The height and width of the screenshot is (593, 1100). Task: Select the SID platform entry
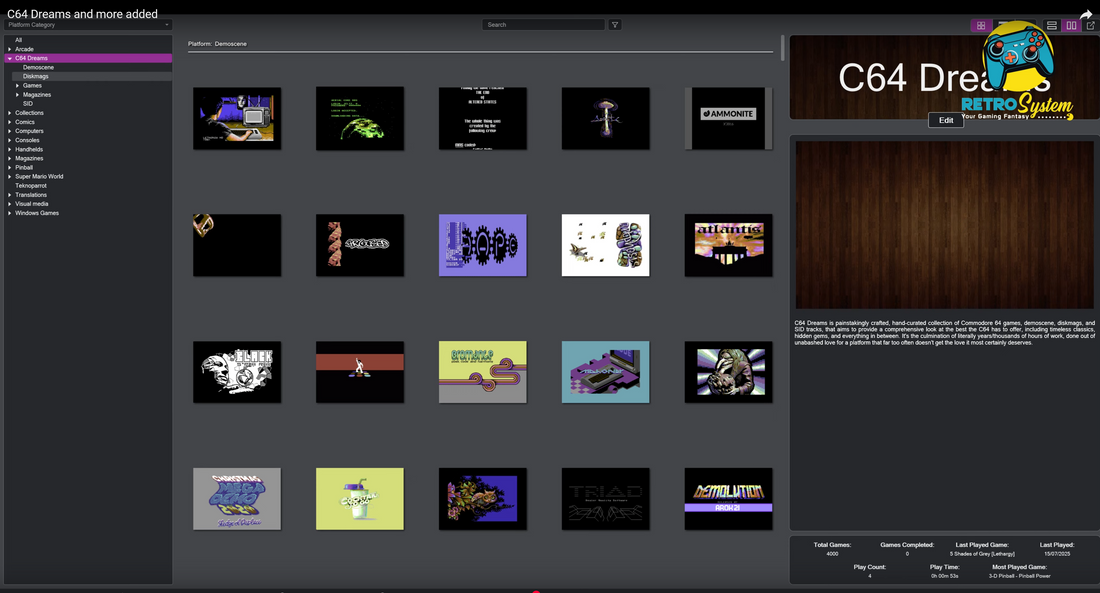pyautogui.click(x=27, y=104)
